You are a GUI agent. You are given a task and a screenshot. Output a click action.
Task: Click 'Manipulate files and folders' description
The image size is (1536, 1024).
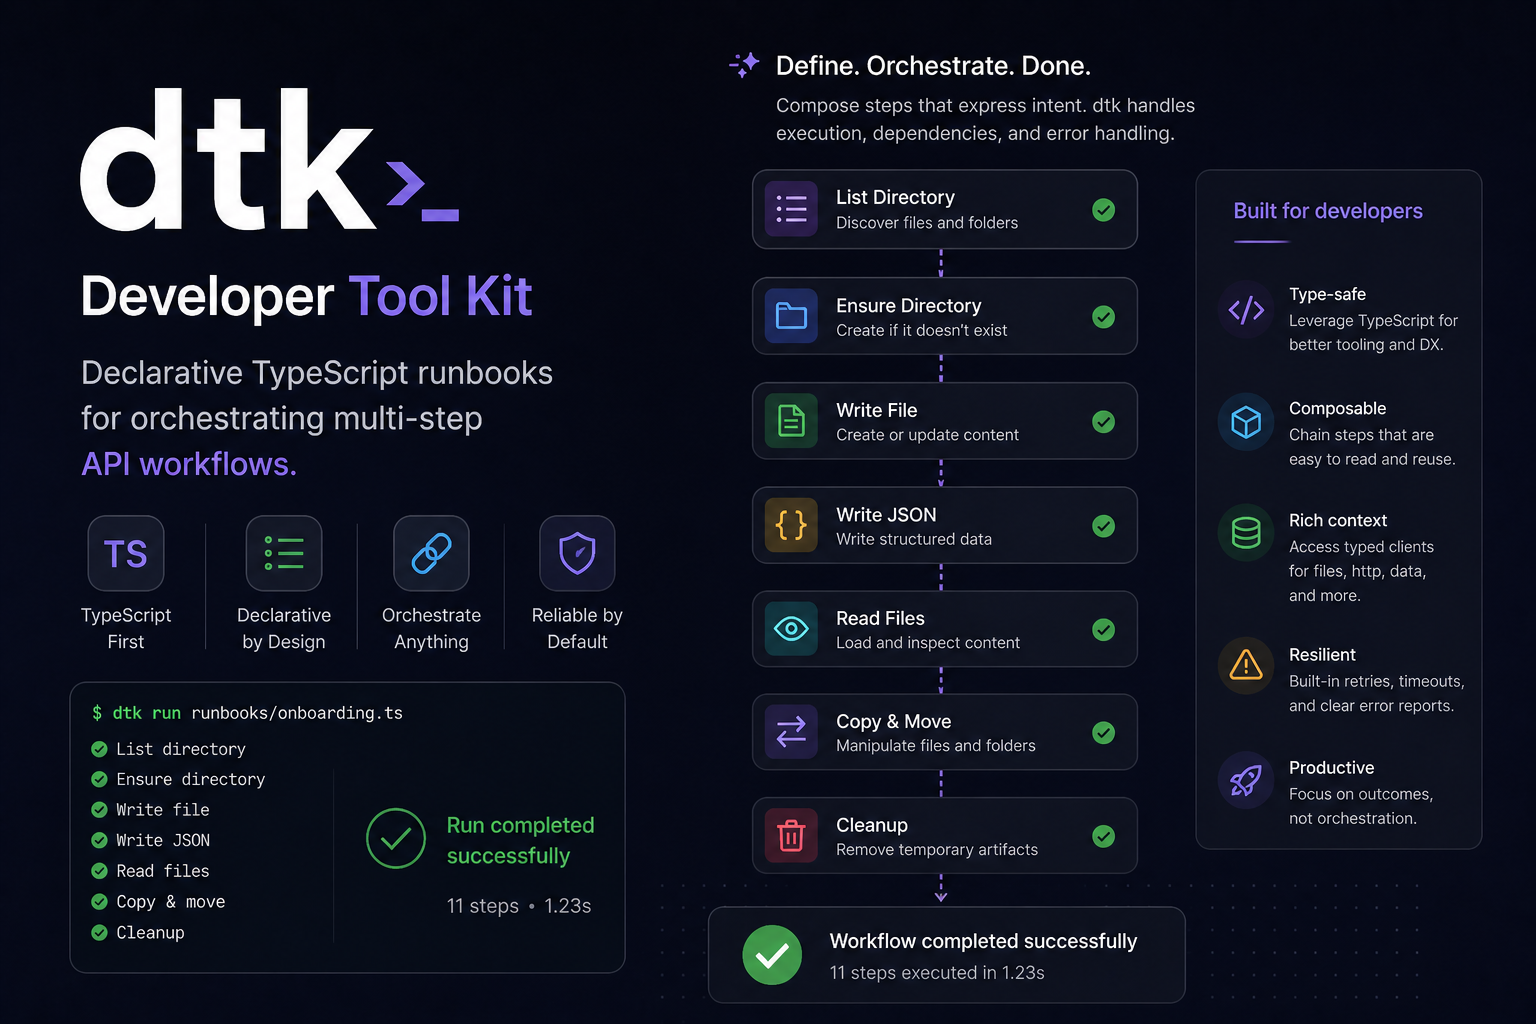click(x=936, y=746)
